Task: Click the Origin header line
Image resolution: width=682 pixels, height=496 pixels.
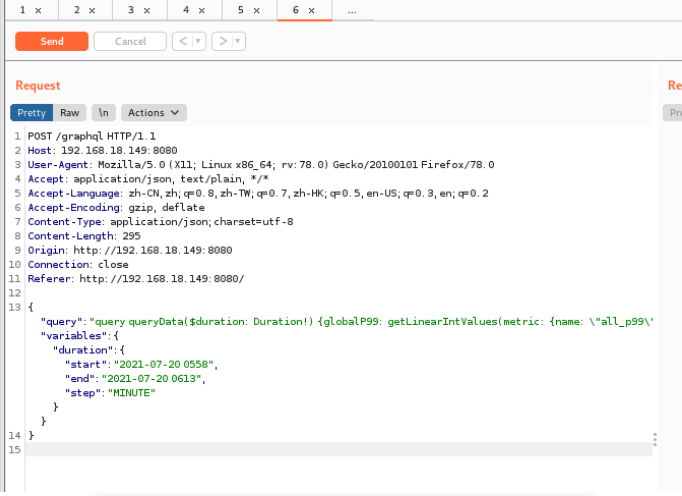Action: tap(130, 251)
